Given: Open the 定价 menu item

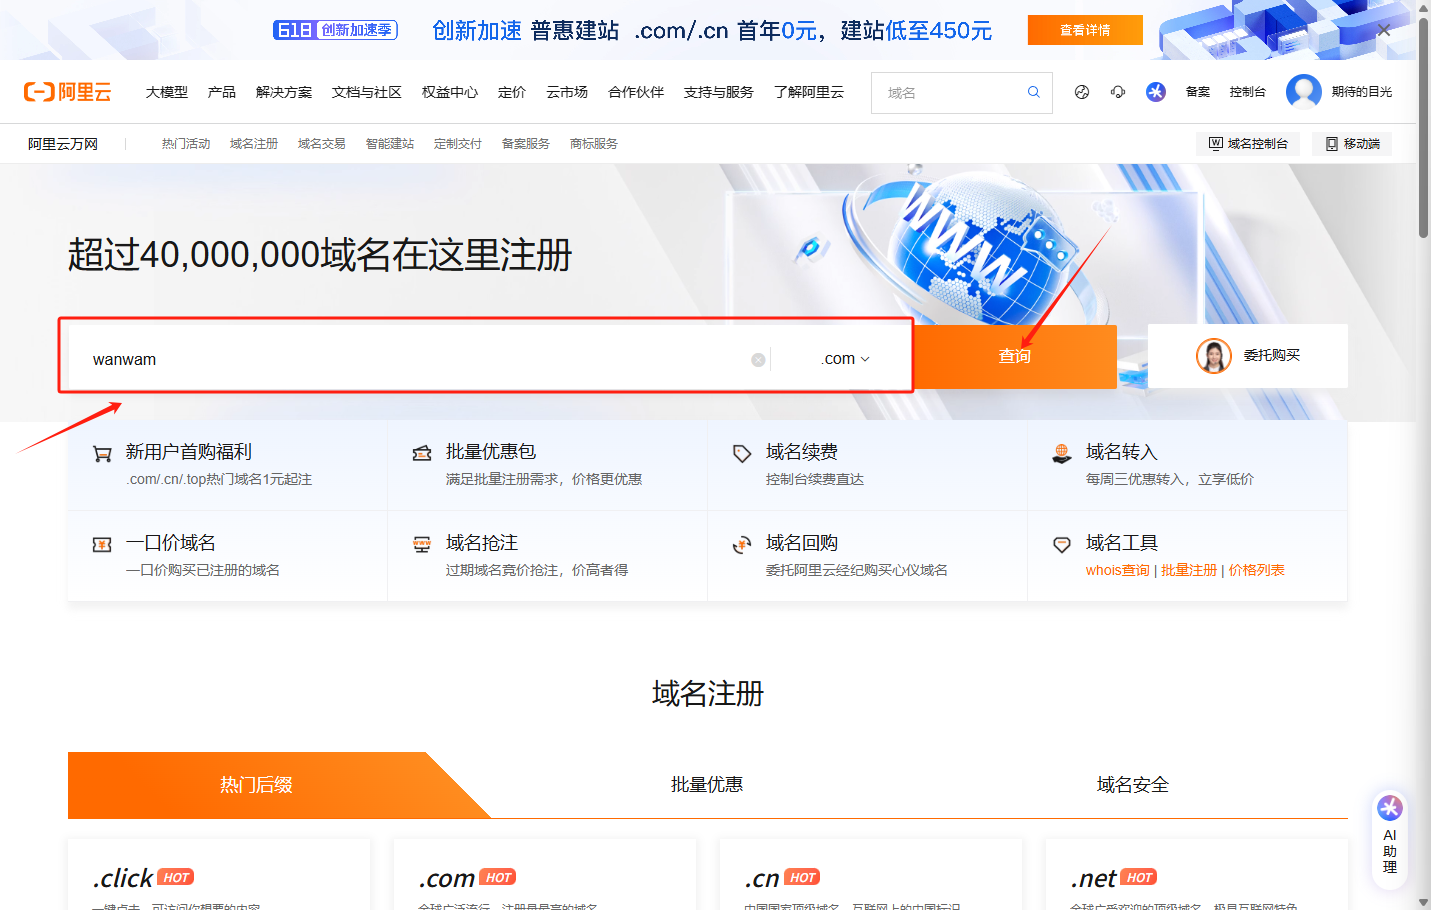Looking at the screenshot, I should point(512,92).
